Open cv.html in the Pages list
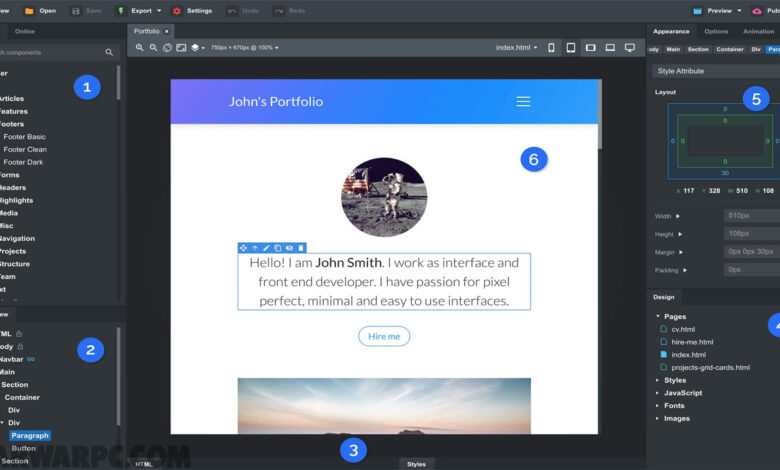 point(683,329)
